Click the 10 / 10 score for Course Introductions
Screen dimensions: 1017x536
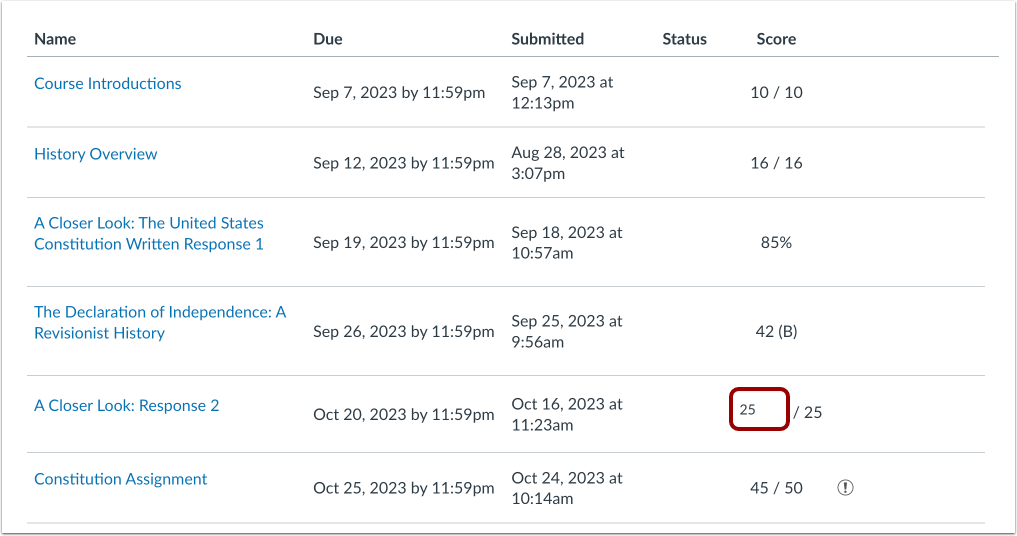coord(776,93)
